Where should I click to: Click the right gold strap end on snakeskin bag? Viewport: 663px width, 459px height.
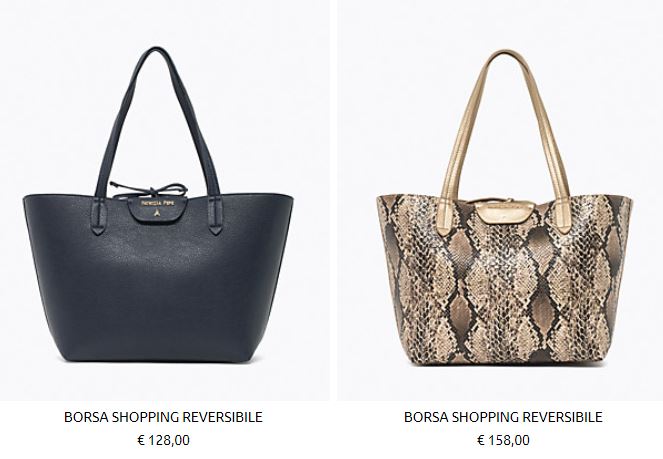[563, 217]
